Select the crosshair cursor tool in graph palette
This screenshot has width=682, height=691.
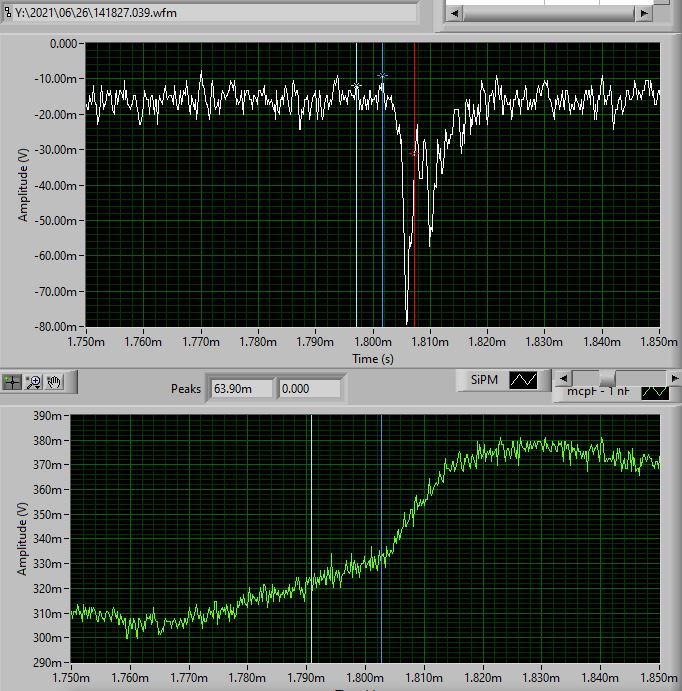click(x=13, y=381)
